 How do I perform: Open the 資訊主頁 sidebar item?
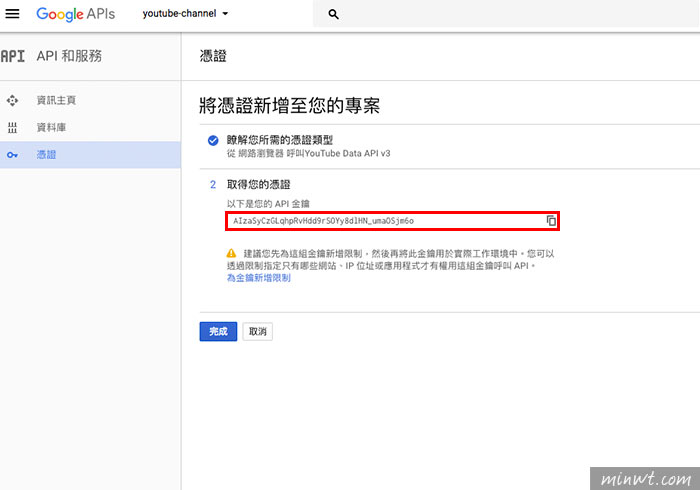click(x=90, y=100)
